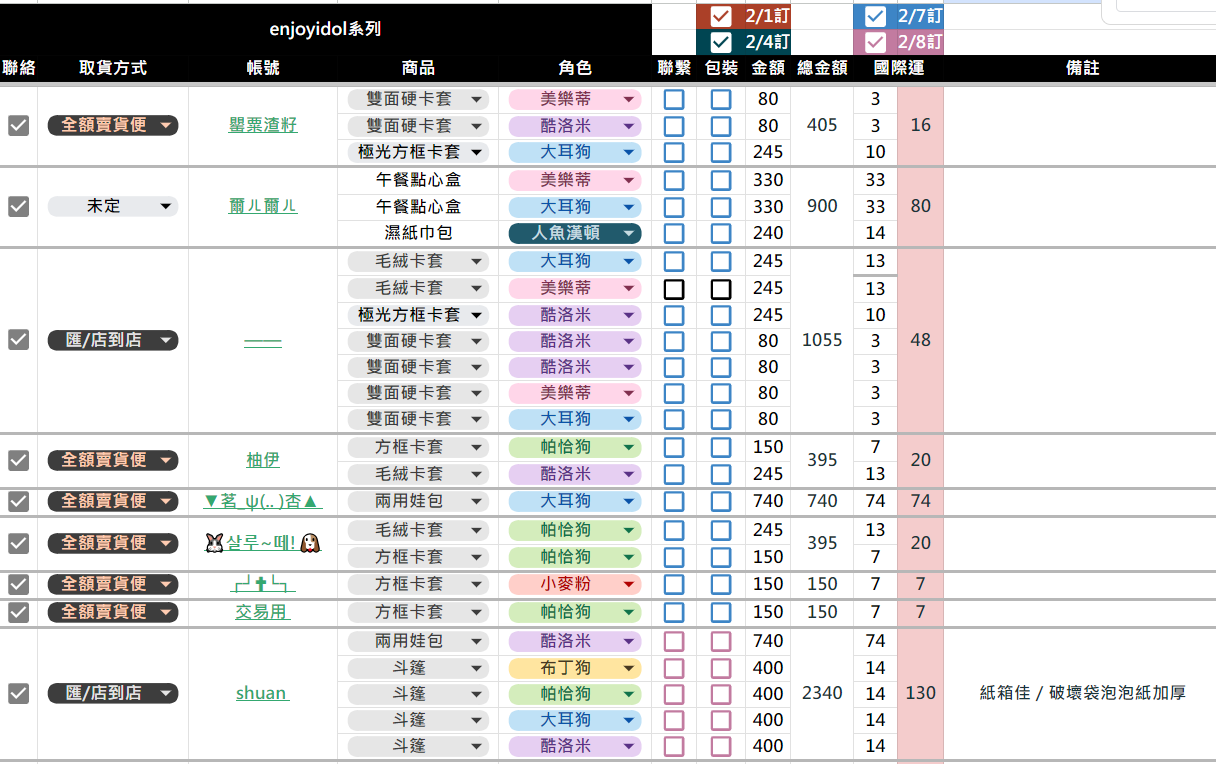Open the ┌┘✝└┐ account link
This screenshot has width=1216, height=764.
[262, 584]
